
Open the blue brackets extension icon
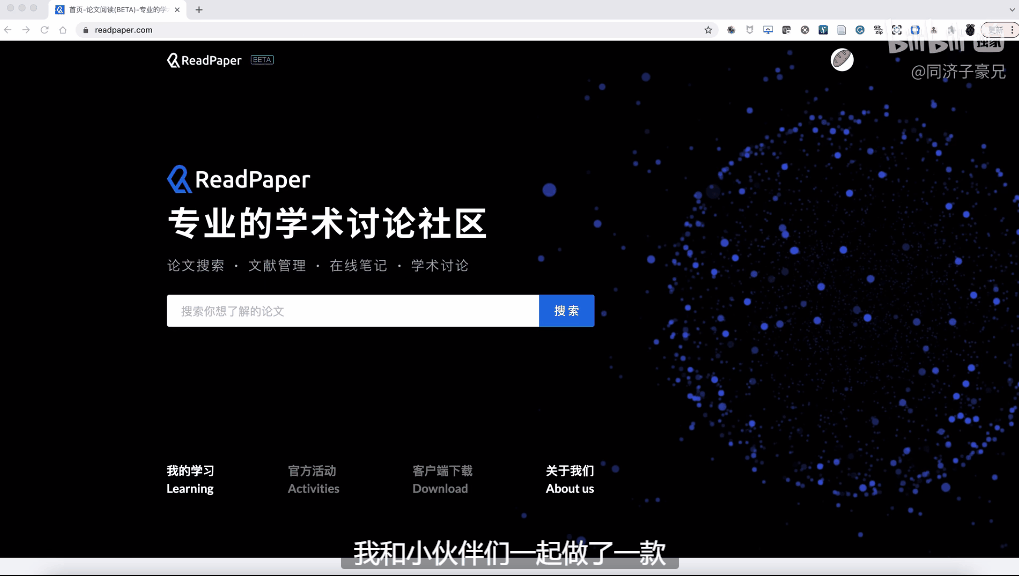click(915, 30)
